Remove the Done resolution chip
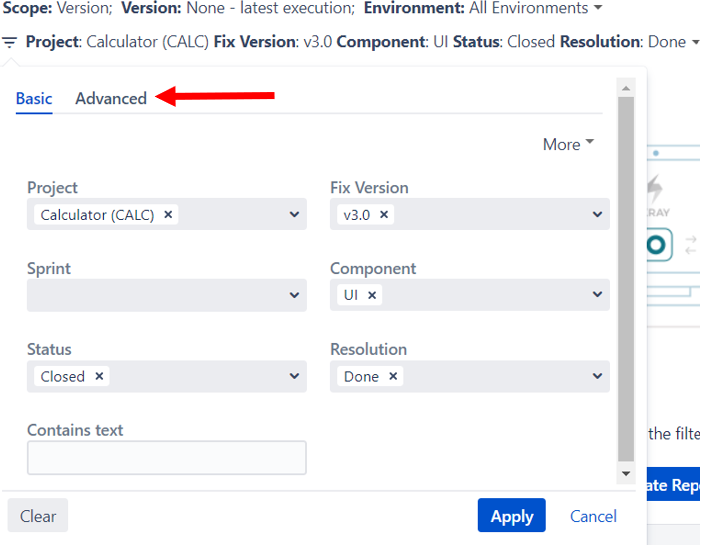The width and height of the screenshot is (715, 547). (x=393, y=376)
